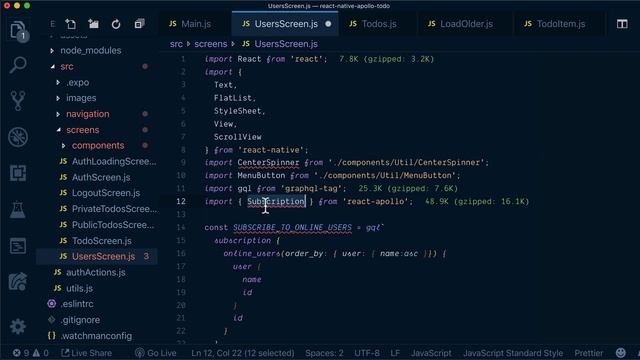Collapse the src folder

67,67
